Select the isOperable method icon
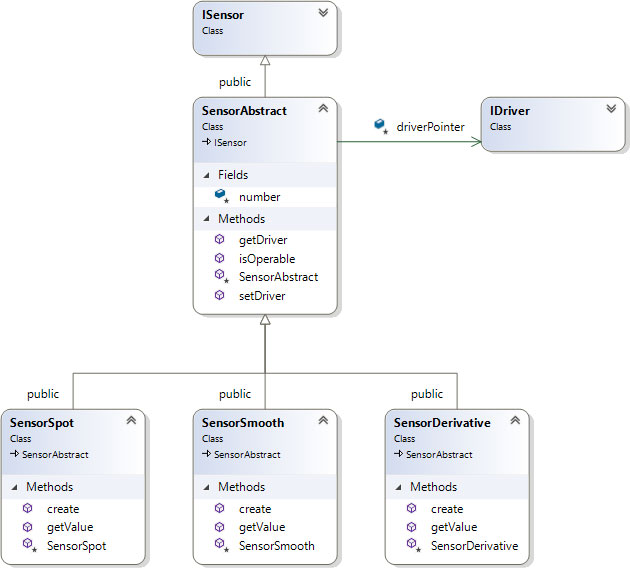Screen dimensions: 630x568 tap(219, 259)
